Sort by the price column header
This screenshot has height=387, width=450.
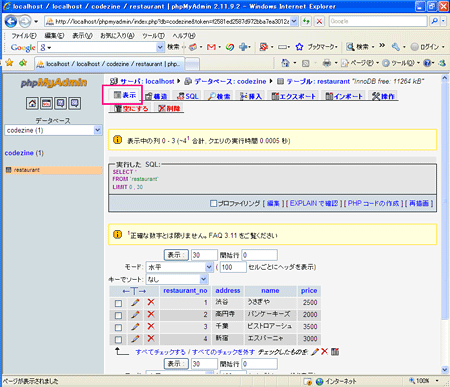pyautogui.click(x=309, y=291)
